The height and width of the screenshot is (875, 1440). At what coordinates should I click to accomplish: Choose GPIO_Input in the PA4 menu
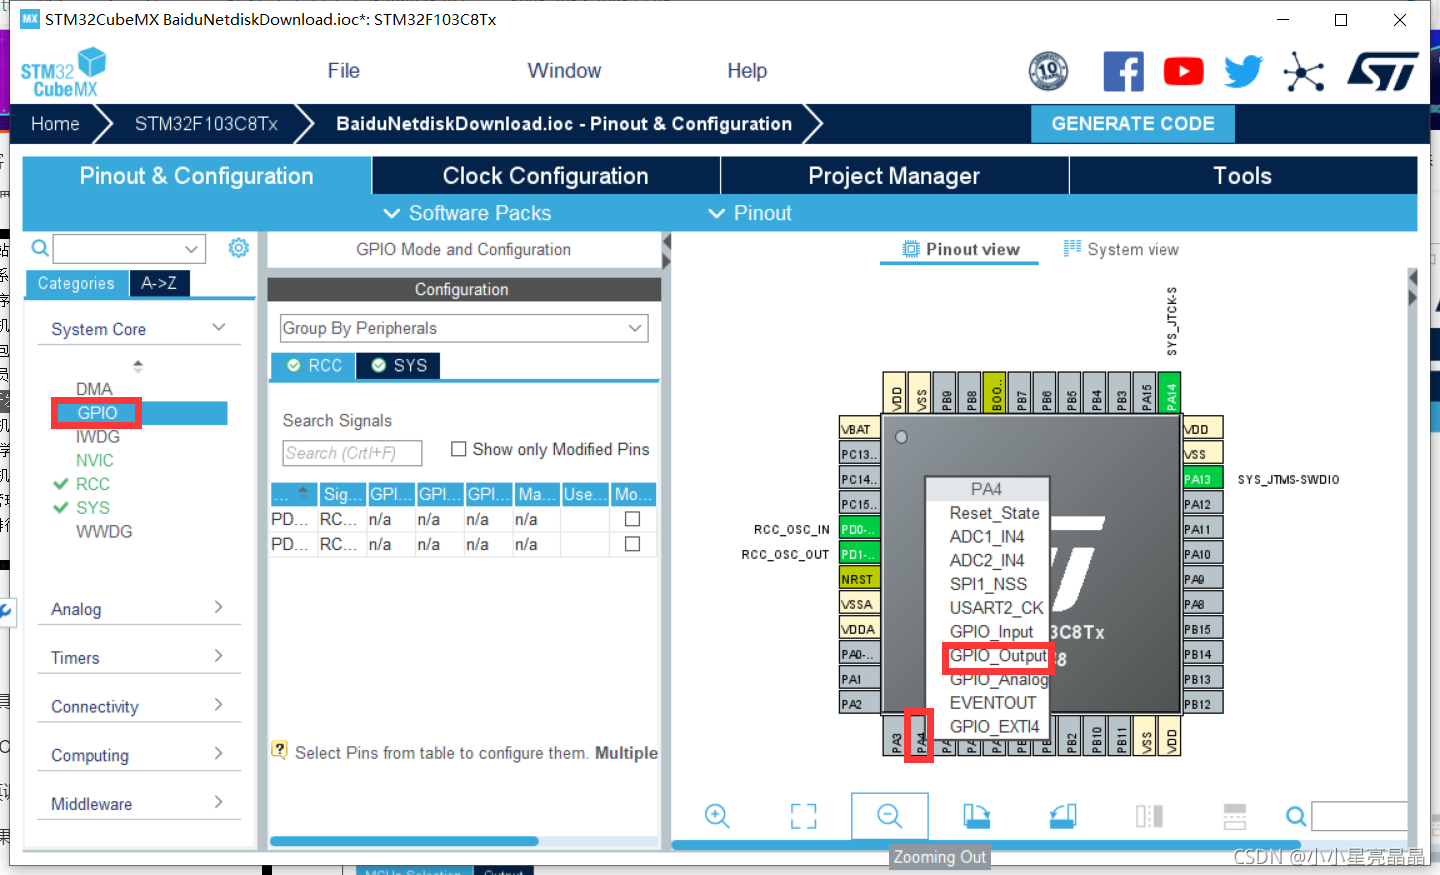[x=992, y=632]
